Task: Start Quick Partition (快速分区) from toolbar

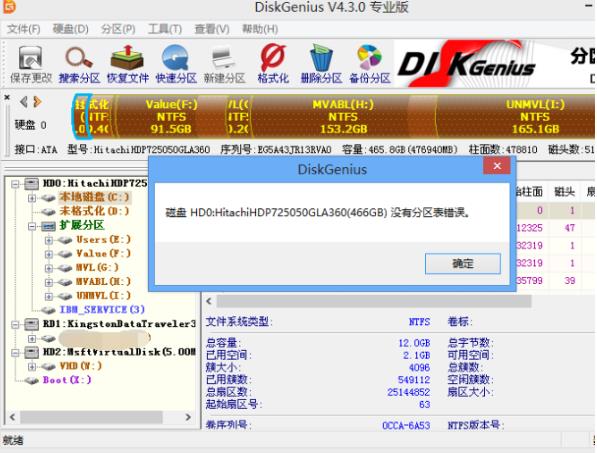Action: [x=176, y=65]
